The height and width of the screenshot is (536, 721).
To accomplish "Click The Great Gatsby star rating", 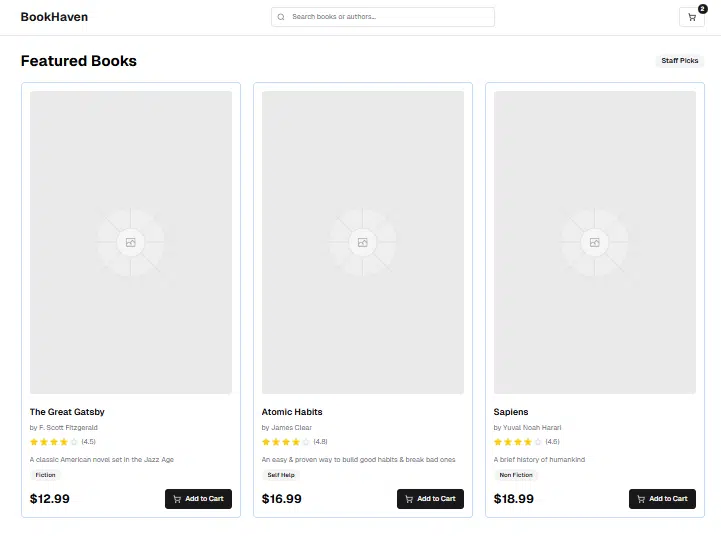I will tap(54, 442).
